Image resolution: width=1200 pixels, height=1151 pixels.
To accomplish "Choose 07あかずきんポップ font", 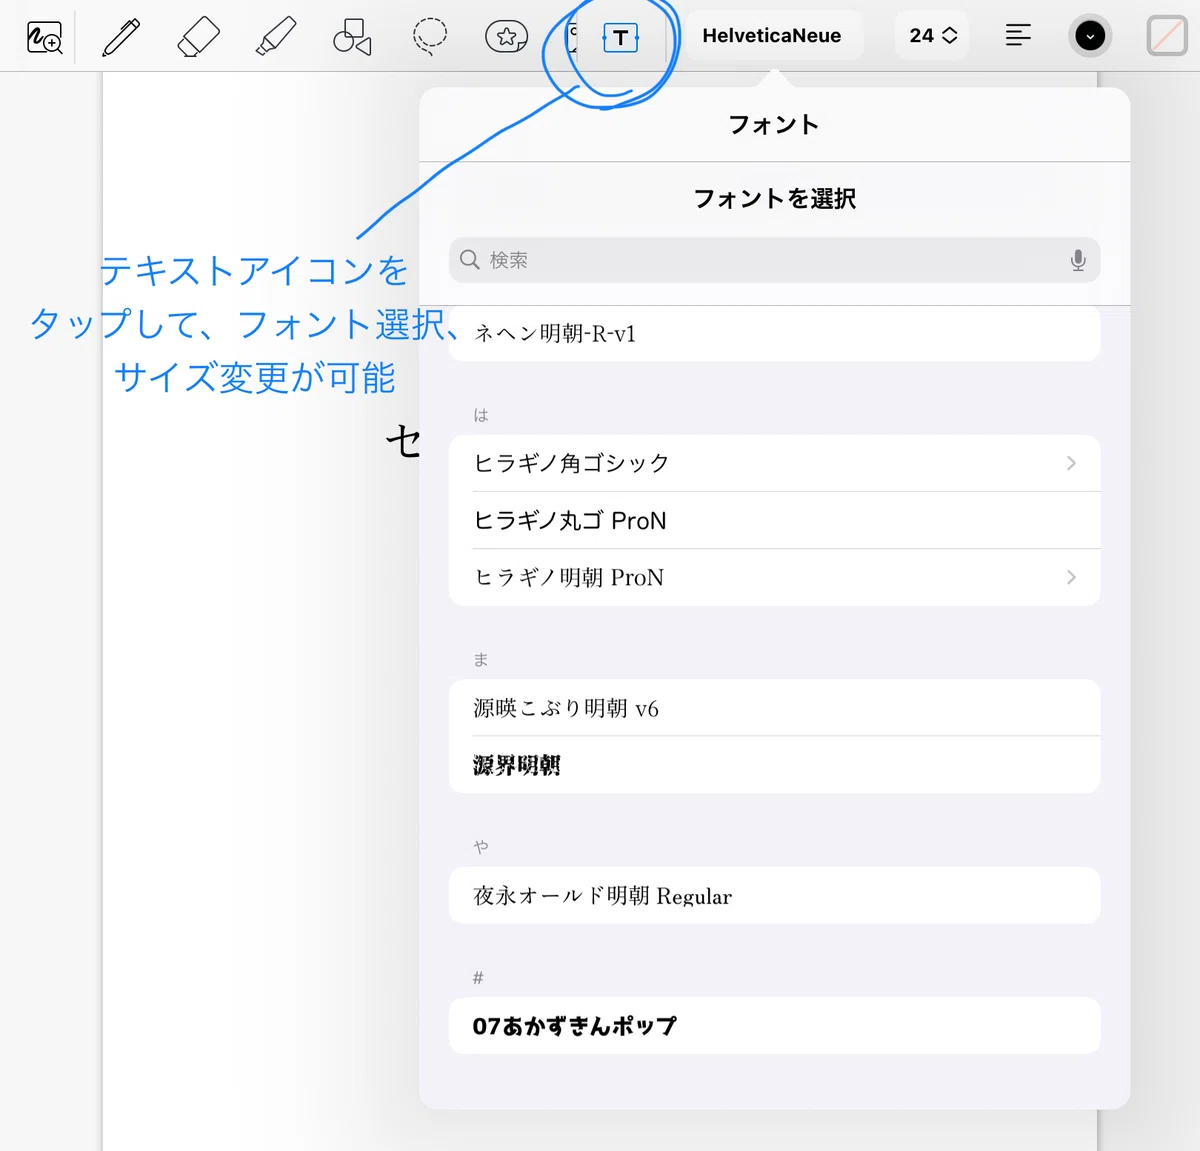I will pyautogui.click(x=774, y=1025).
